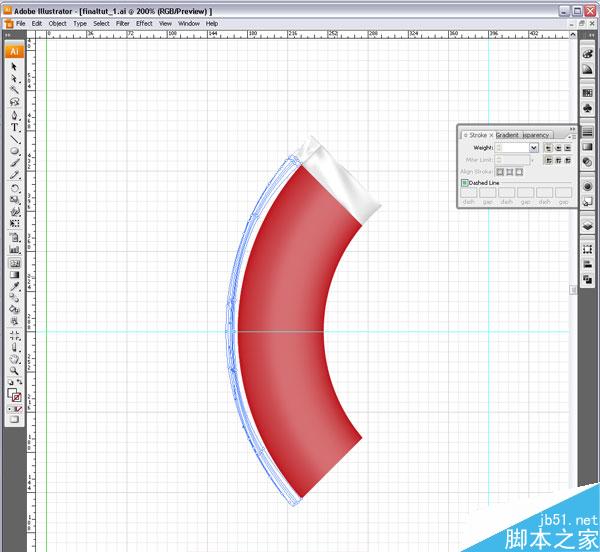The image size is (600, 552).
Task: Choose Round Join in Stroke panel
Action: click(558, 160)
